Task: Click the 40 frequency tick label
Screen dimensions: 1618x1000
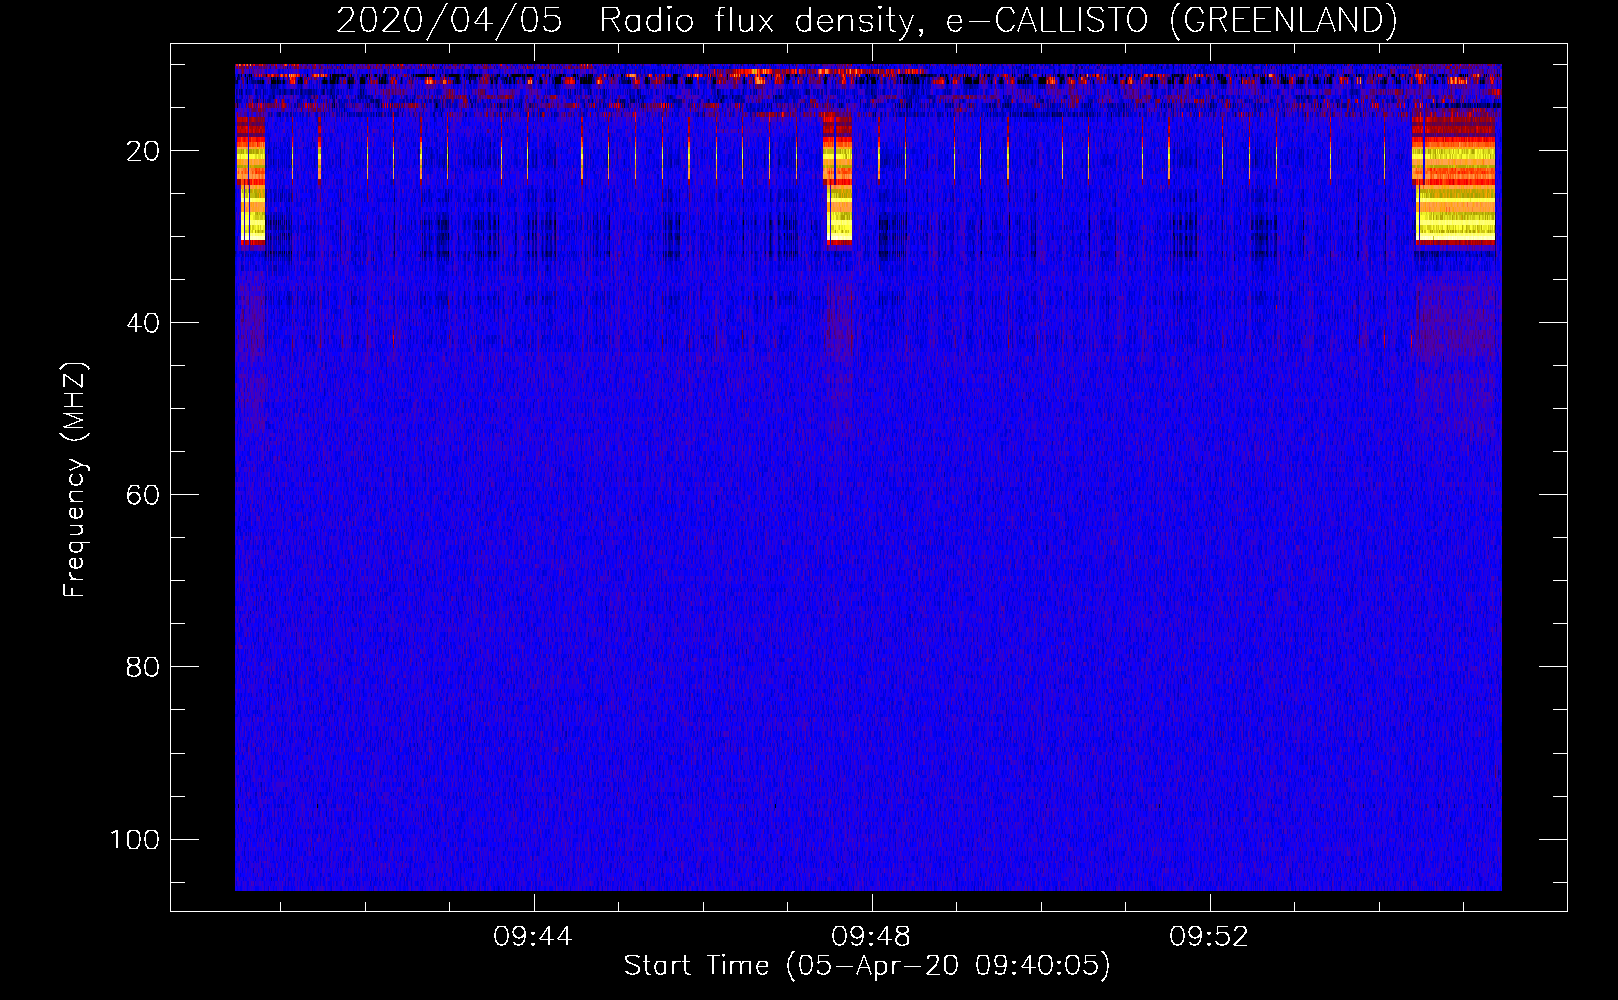Action: 143,323
